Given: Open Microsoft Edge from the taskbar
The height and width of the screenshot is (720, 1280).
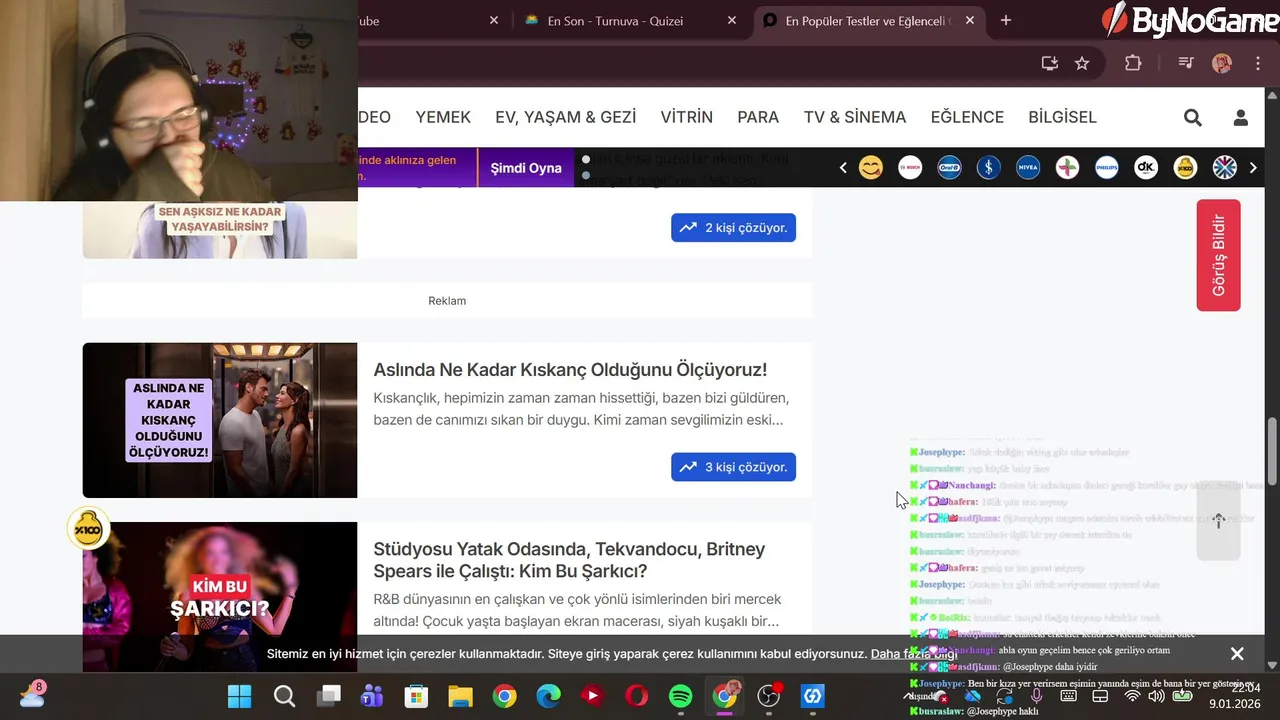Looking at the screenshot, I should (x=548, y=696).
